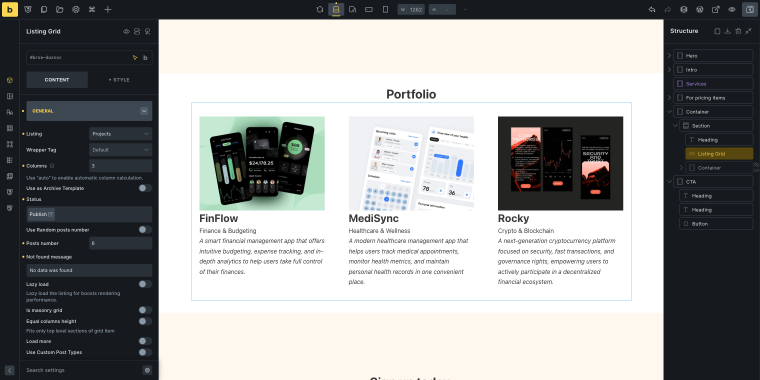Toggle Use Custom Post Types switch
This screenshot has height=380, width=760.
coord(145,352)
